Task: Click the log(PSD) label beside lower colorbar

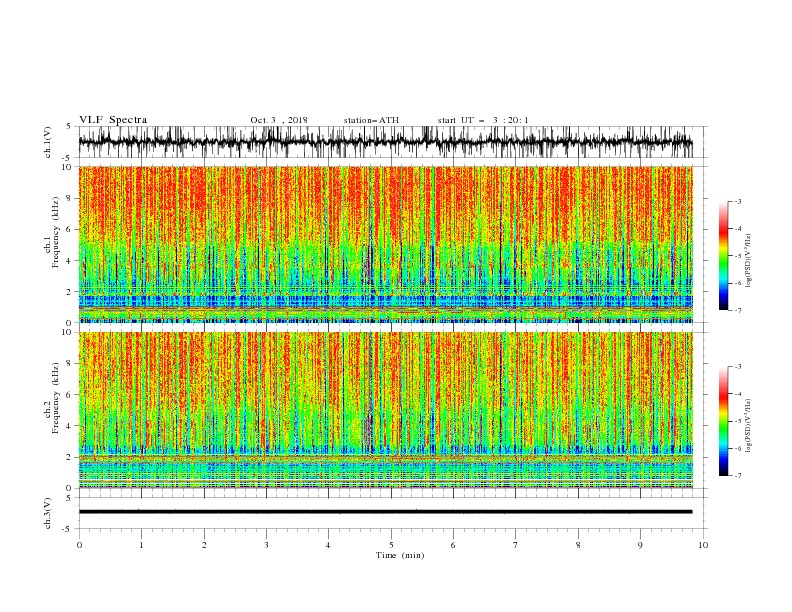Action: click(748, 425)
